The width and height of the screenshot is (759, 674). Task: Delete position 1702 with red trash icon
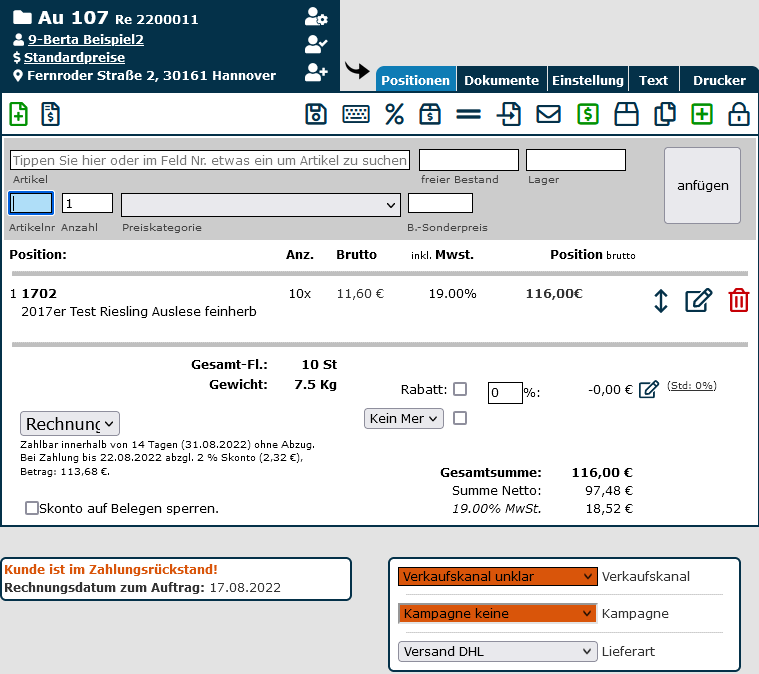click(x=738, y=300)
